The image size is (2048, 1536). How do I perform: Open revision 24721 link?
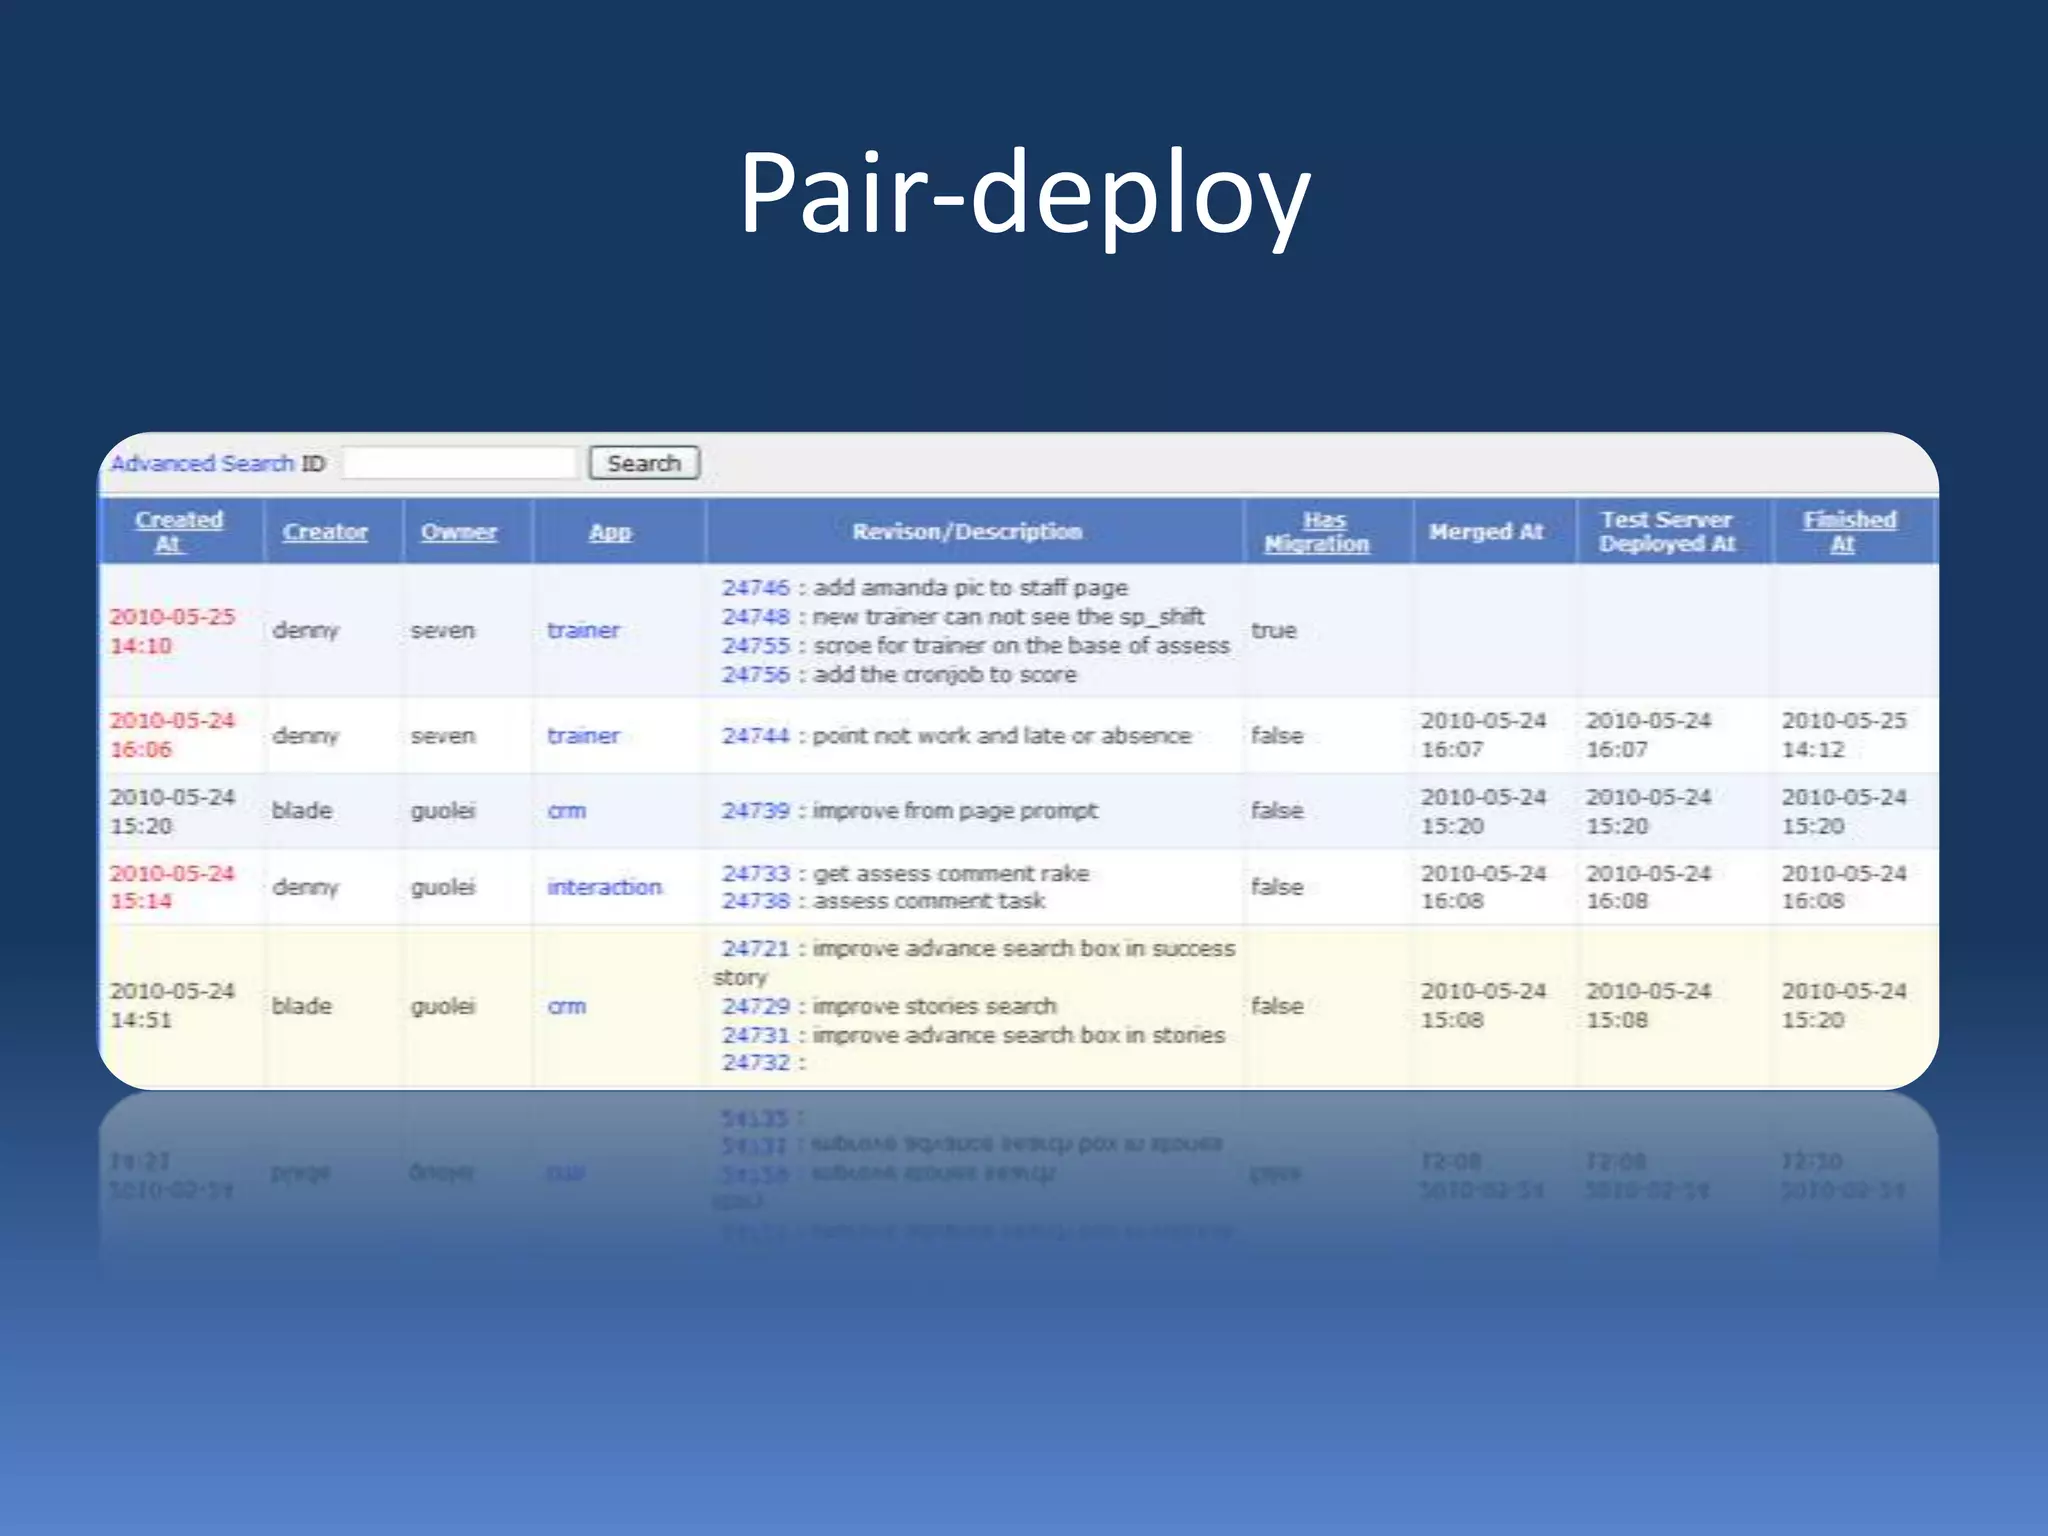point(756,949)
